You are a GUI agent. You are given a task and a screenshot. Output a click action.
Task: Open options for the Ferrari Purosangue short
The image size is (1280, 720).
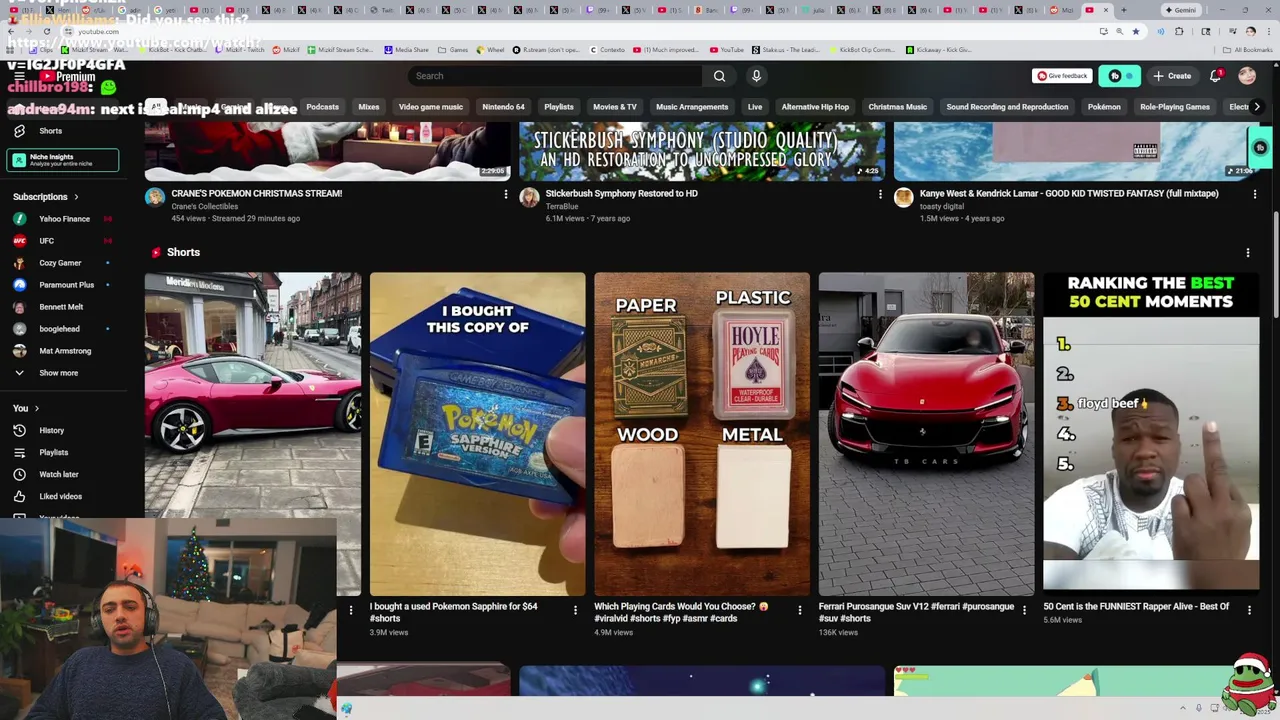(x=1024, y=609)
